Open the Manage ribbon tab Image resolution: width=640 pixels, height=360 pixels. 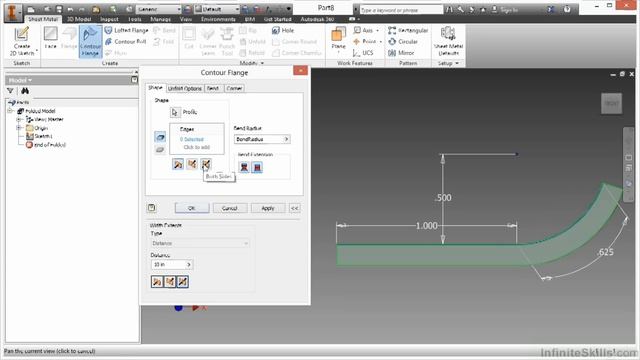tap(160, 19)
